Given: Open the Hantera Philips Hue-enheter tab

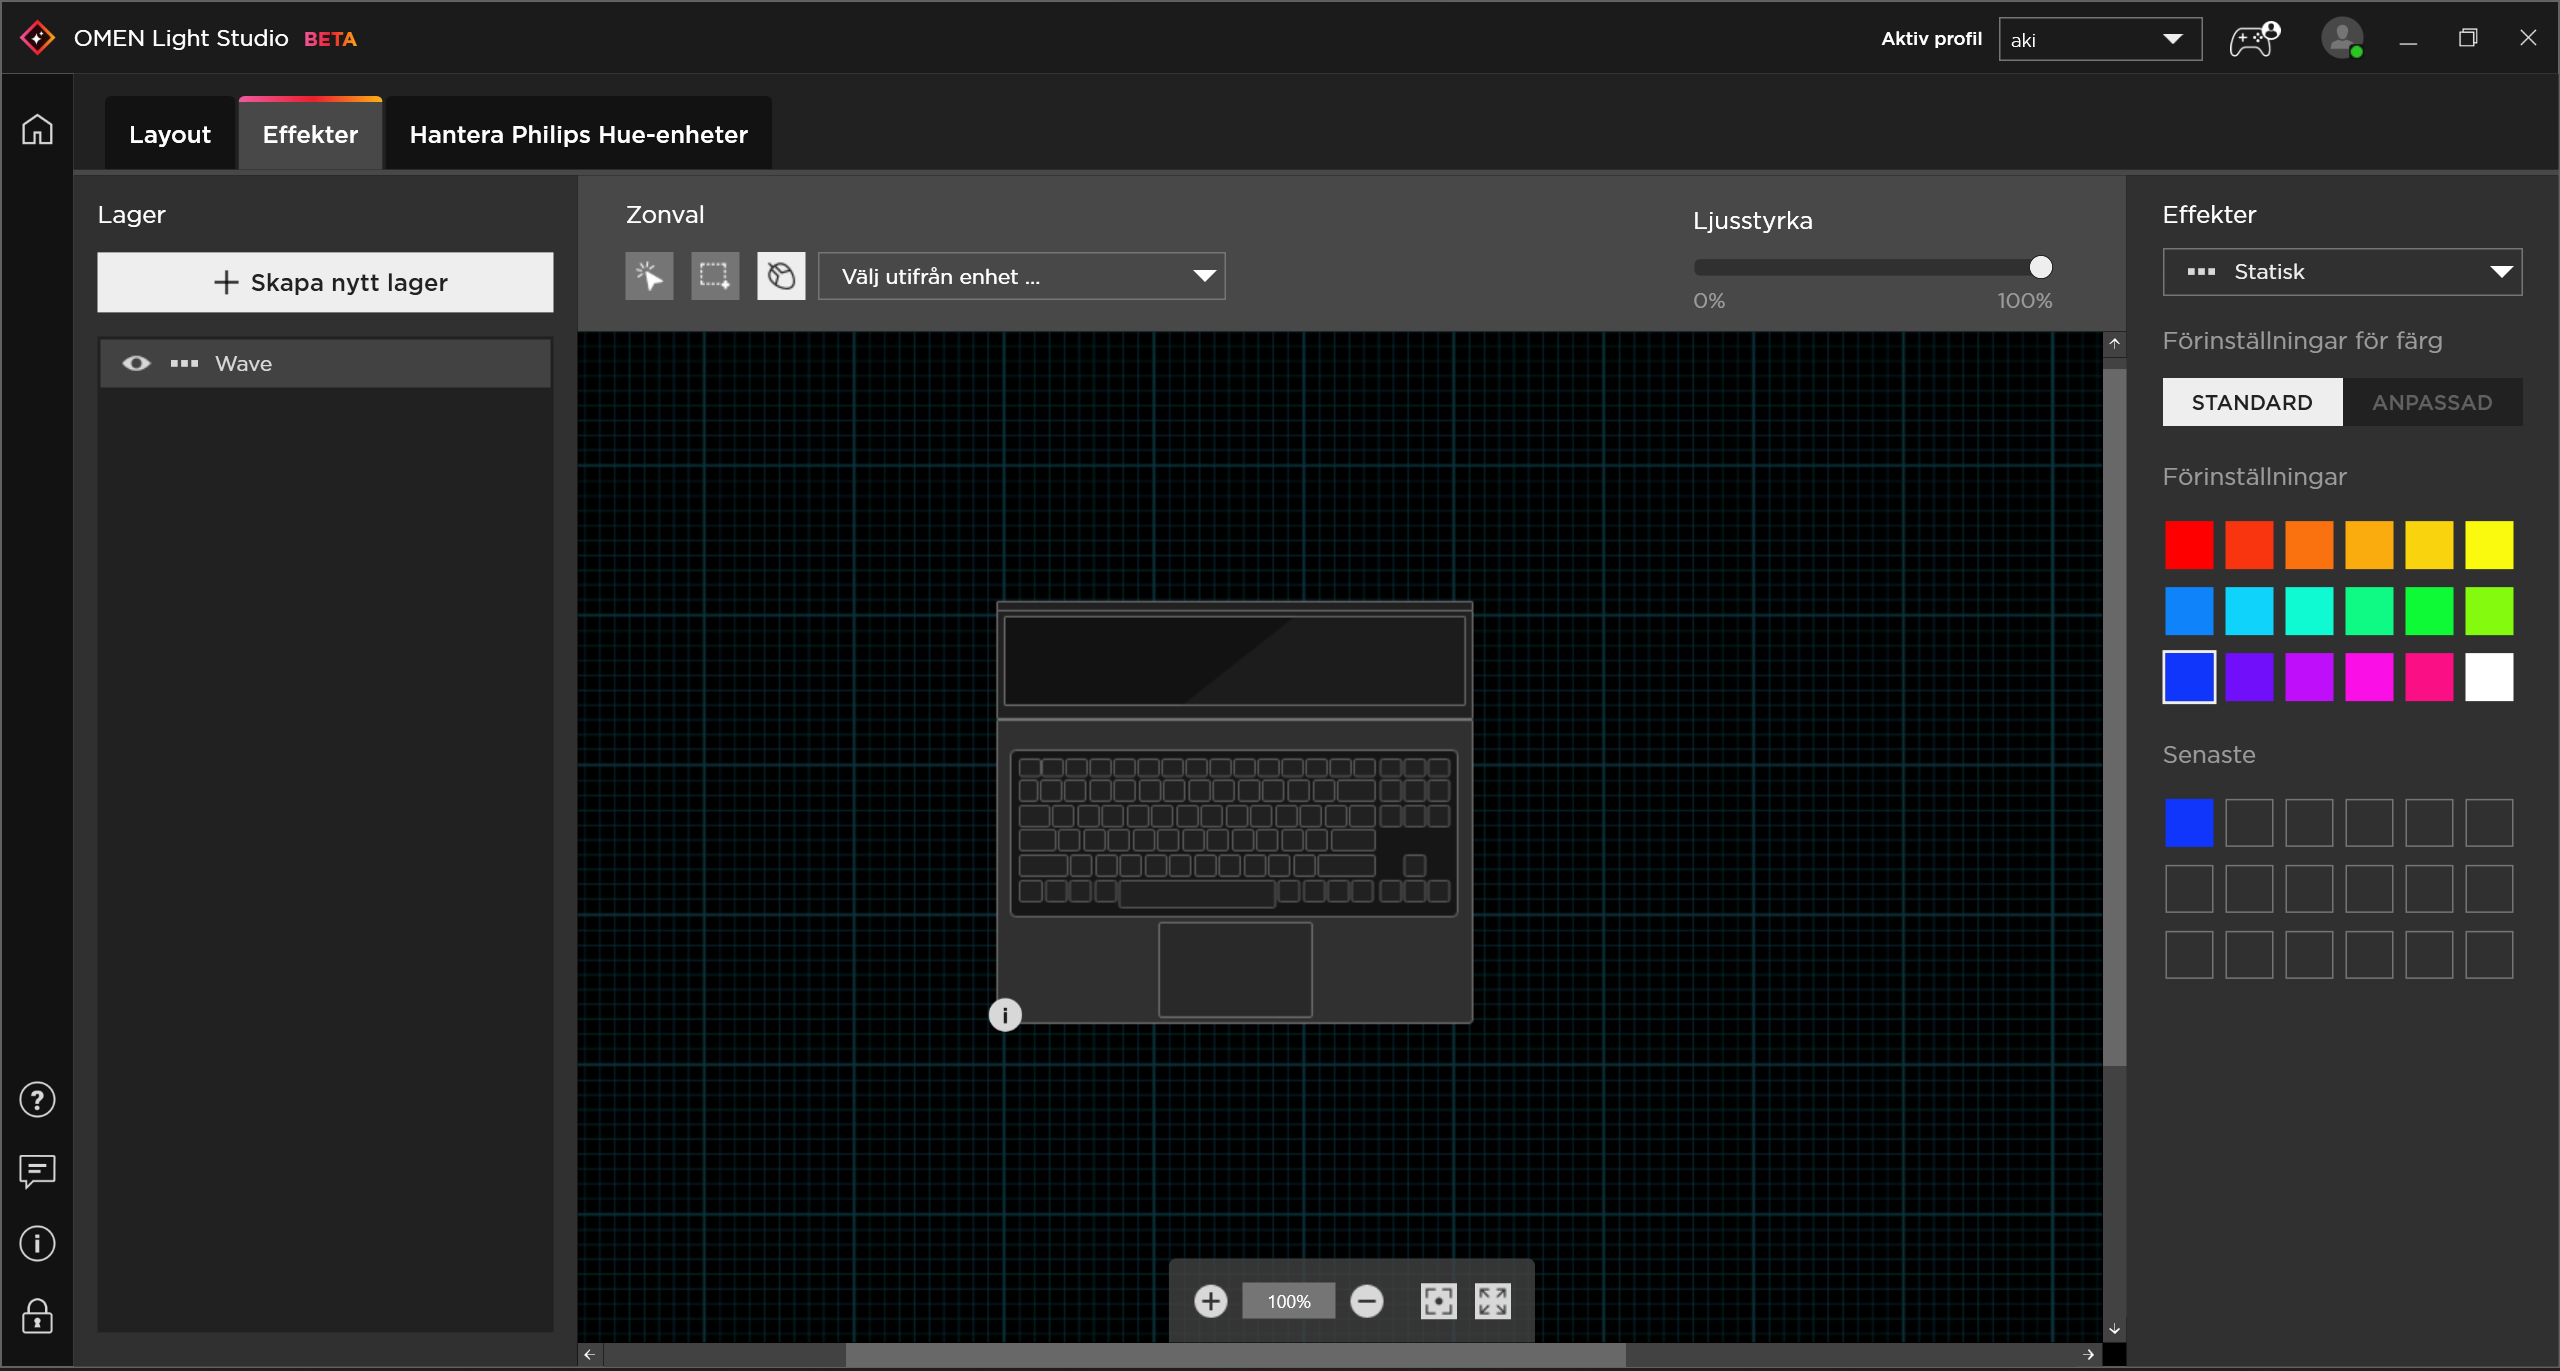Looking at the screenshot, I should click(577, 133).
